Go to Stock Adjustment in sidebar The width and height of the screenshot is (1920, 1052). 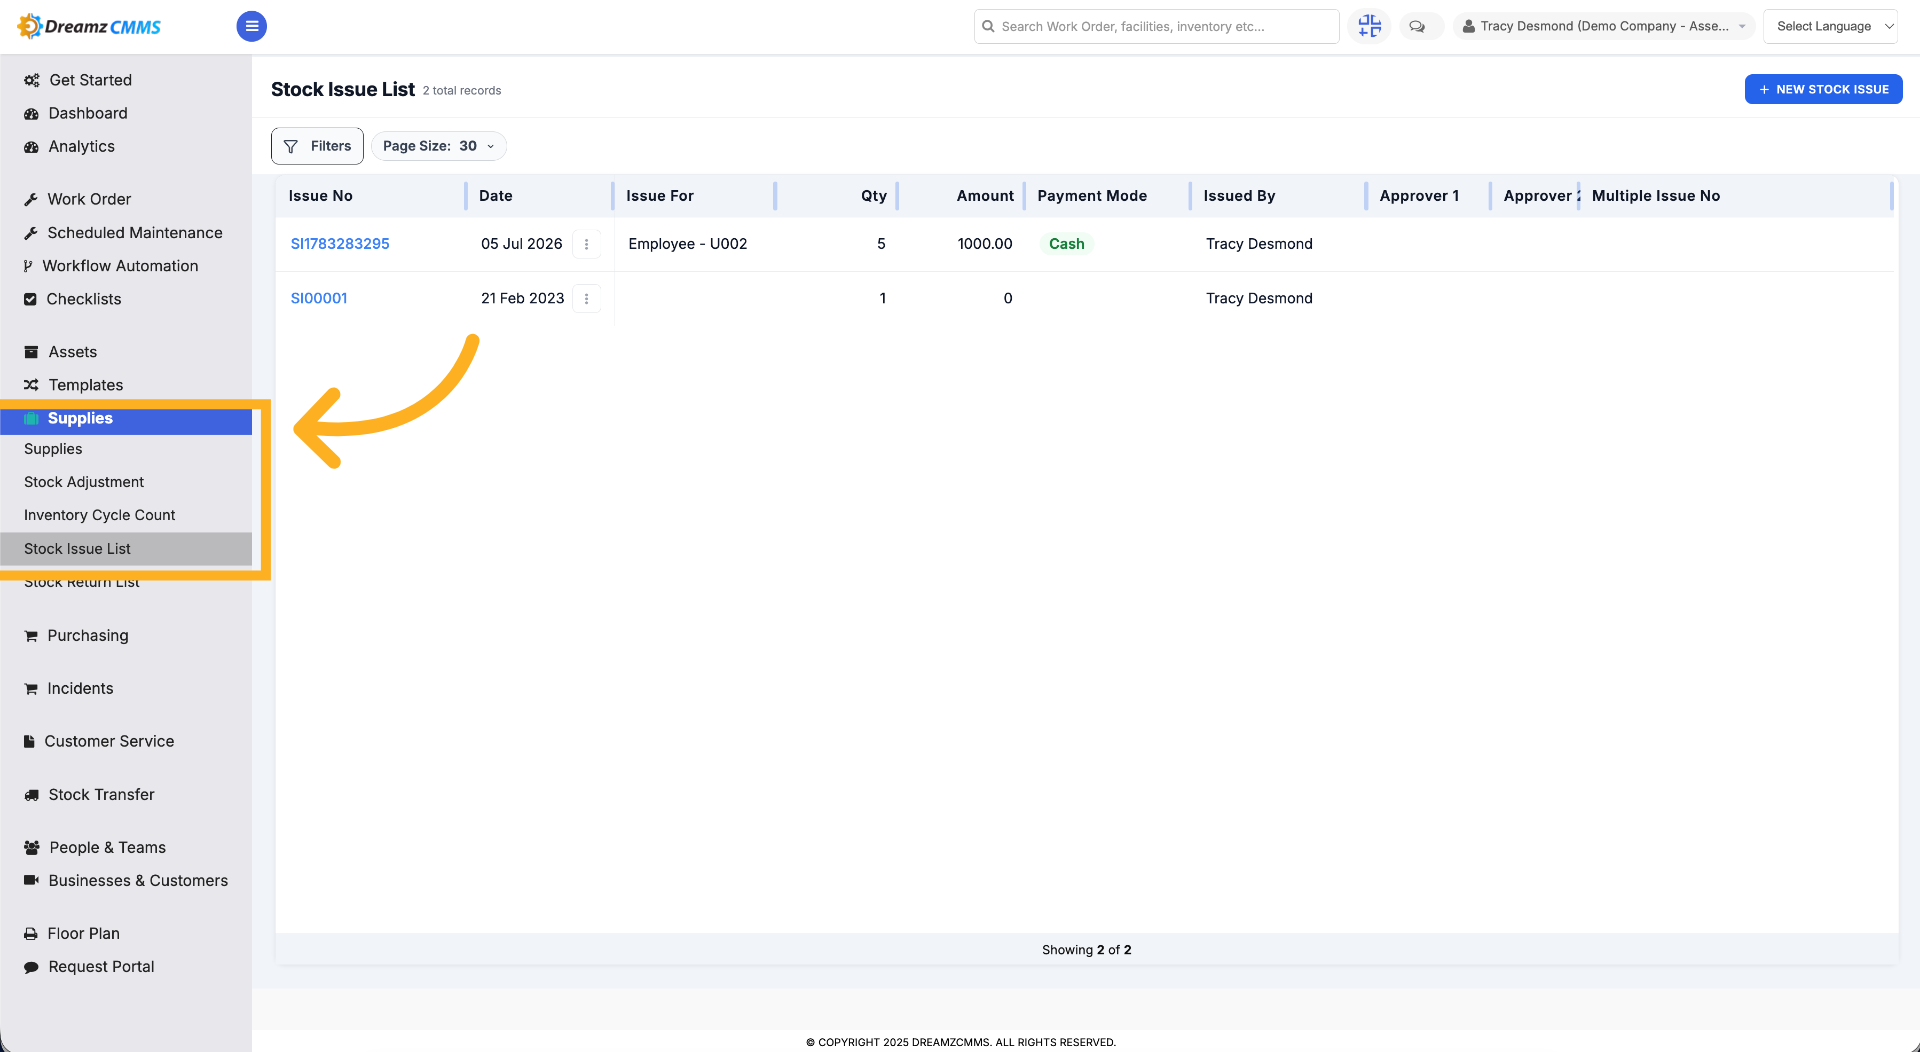pyautogui.click(x=84, y=482)
